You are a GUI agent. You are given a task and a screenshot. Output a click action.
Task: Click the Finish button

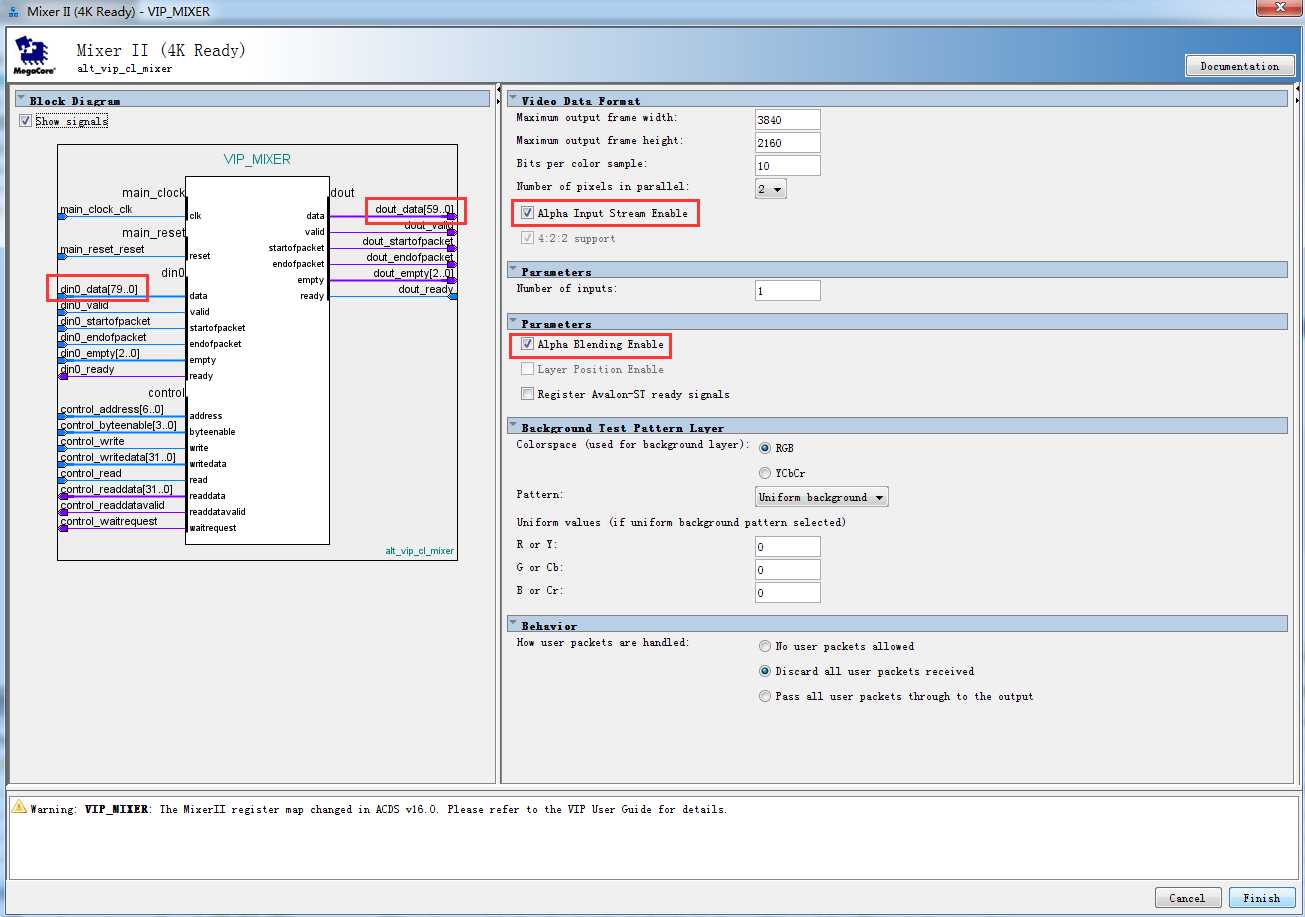click(x=1262, y=897)
